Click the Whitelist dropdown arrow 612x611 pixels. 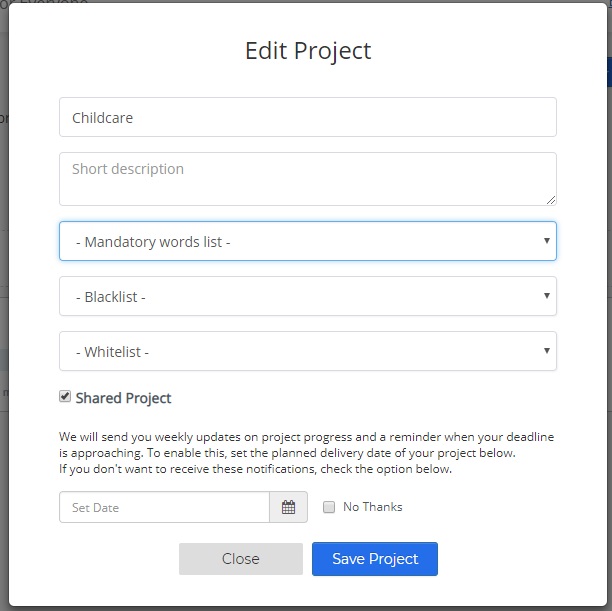pyautogui.click(x=547, y=351)
